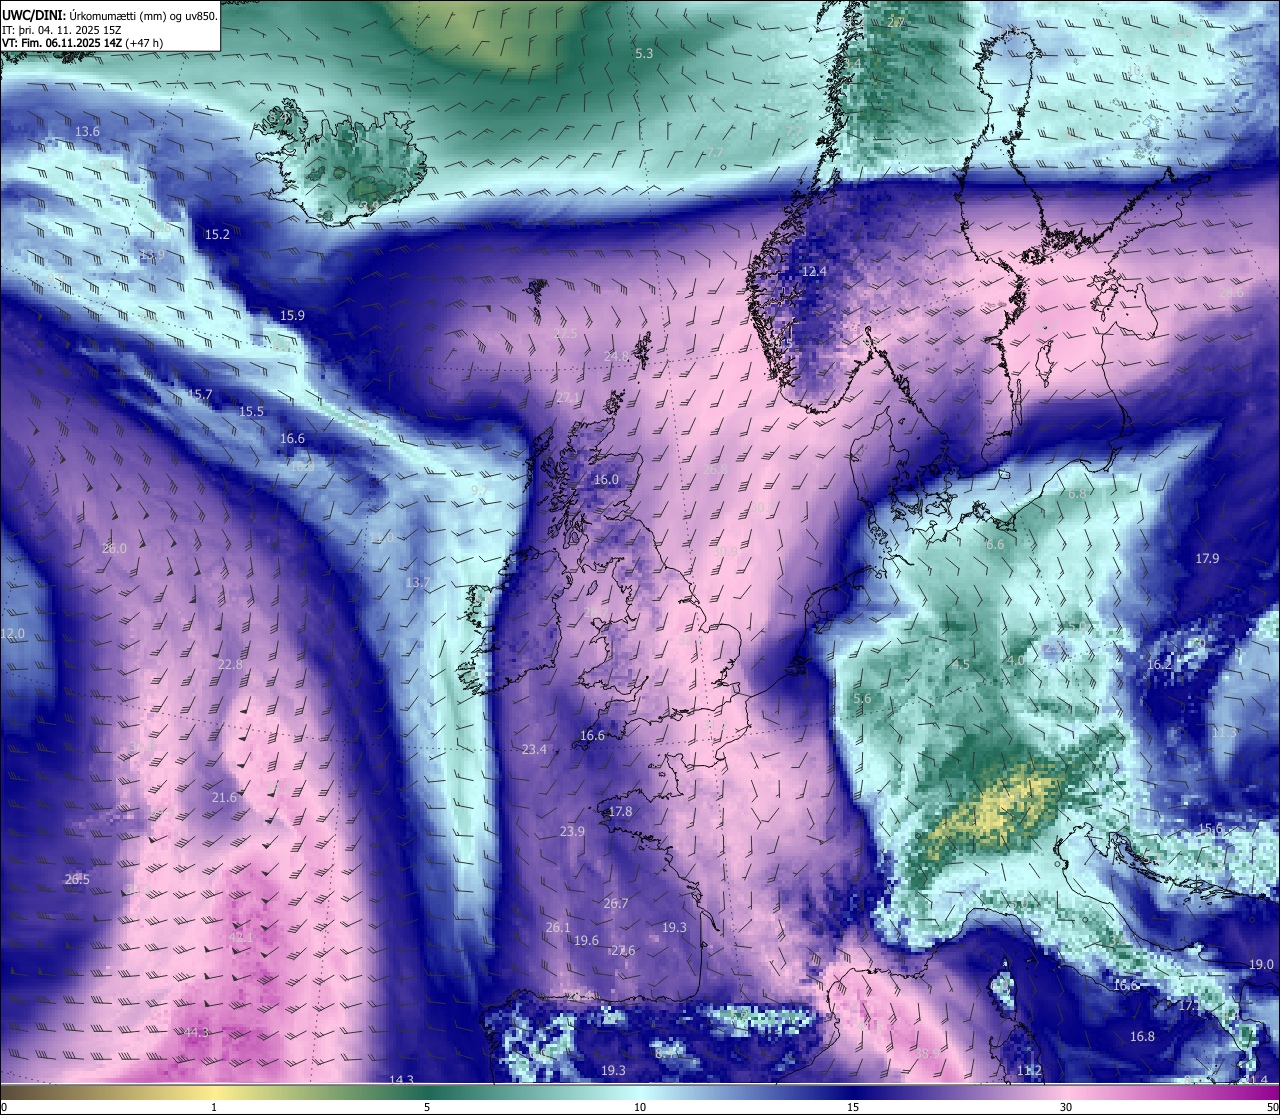Click the 23.9 value label
1280x1115 pixels.
pyautogui.click(x=572, y=832)
